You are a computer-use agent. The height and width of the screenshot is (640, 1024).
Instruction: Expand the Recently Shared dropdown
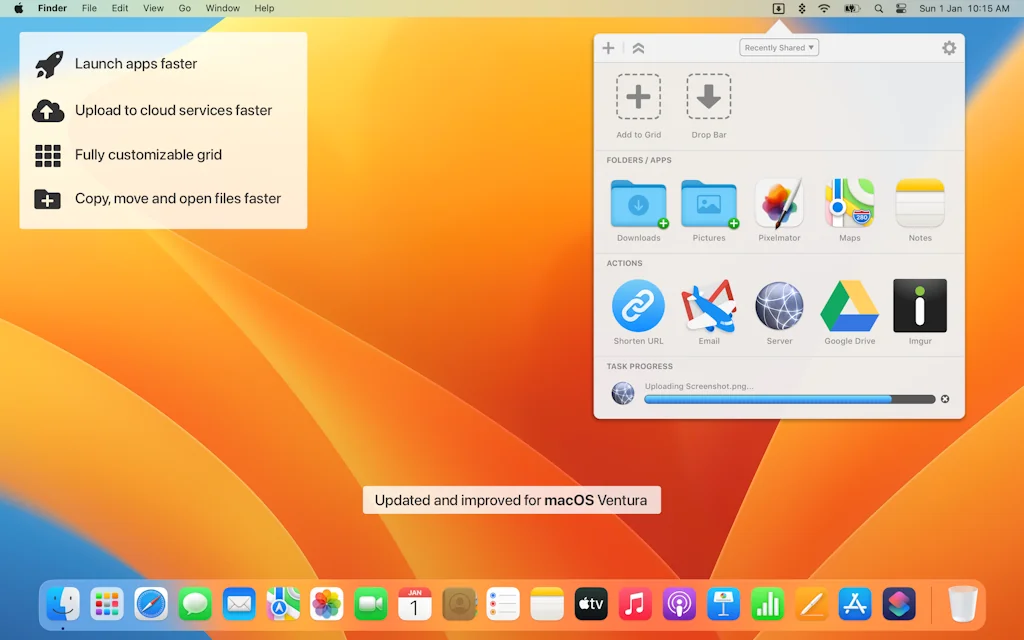click(779, 48)
